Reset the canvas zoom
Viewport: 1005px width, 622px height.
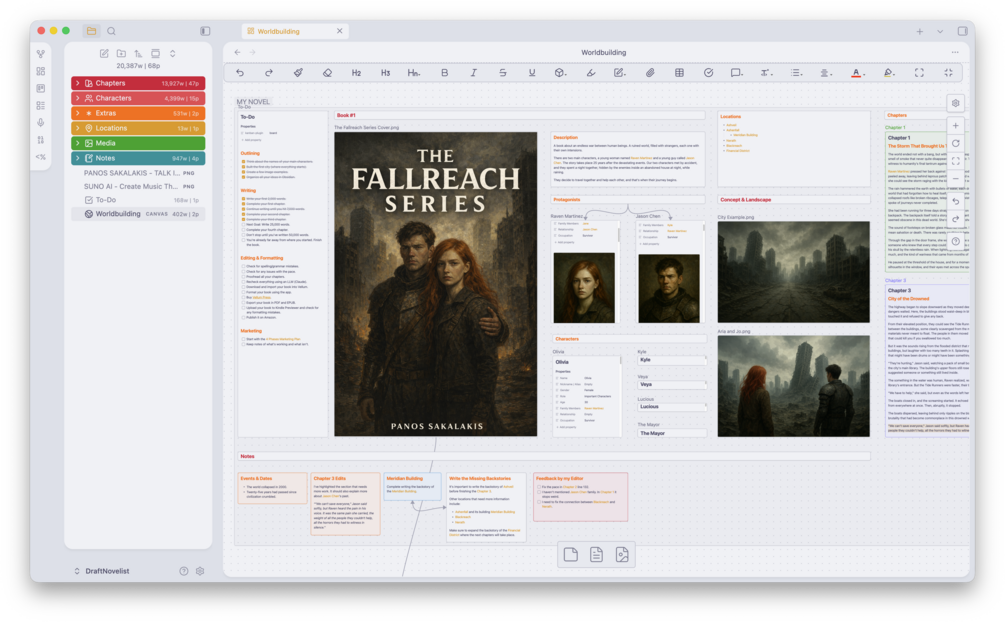tap(956, 144)
